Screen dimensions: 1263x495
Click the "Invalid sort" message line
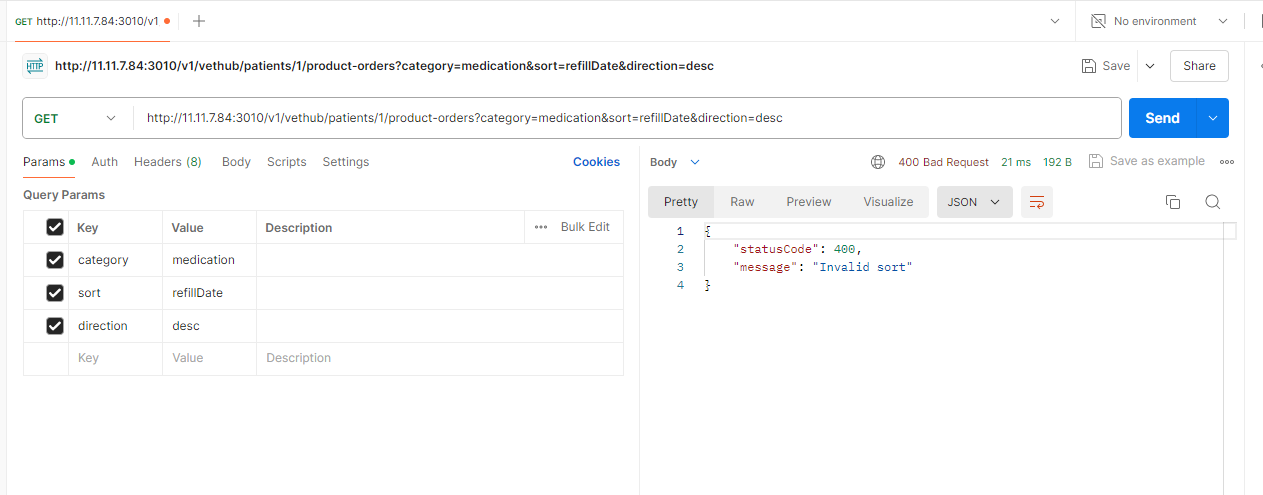pyautogui.click(x=823, y=267)
